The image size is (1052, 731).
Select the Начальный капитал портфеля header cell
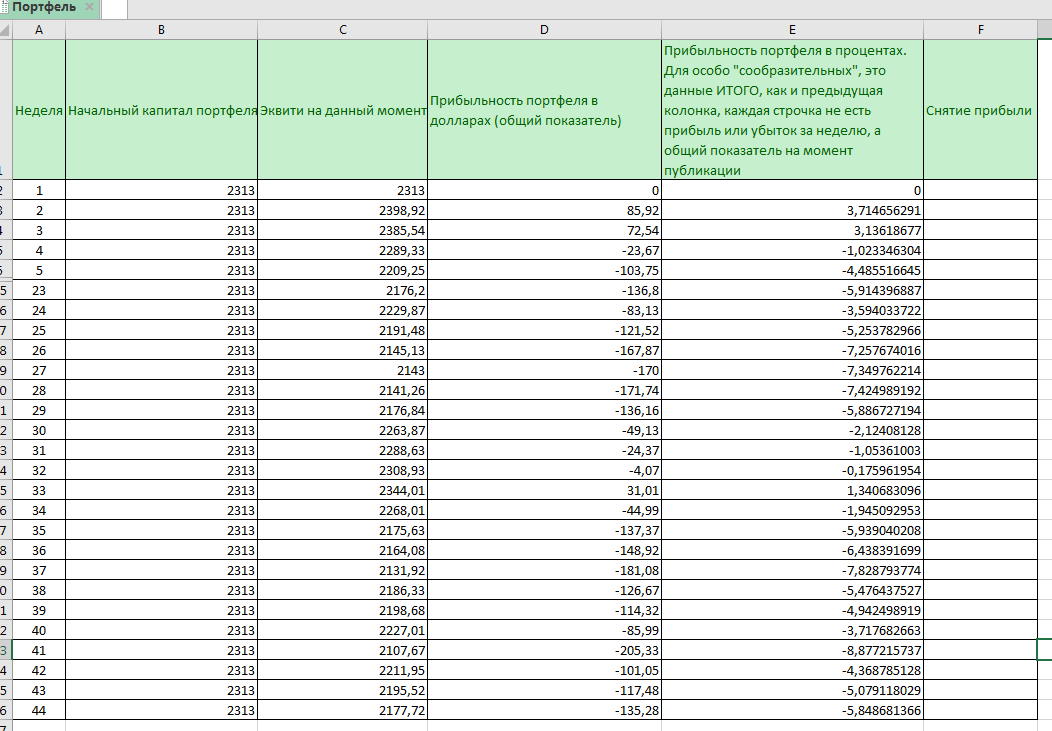click(x=161, y=110)
